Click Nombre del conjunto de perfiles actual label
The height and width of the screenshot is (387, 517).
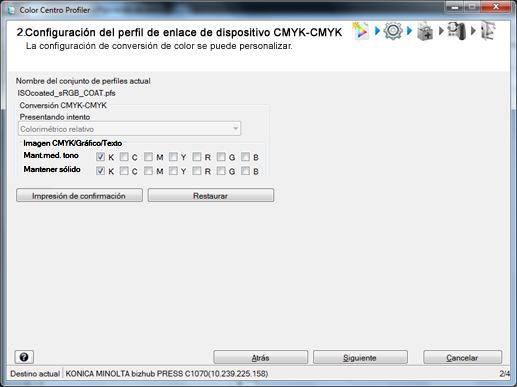coord(83,81)
